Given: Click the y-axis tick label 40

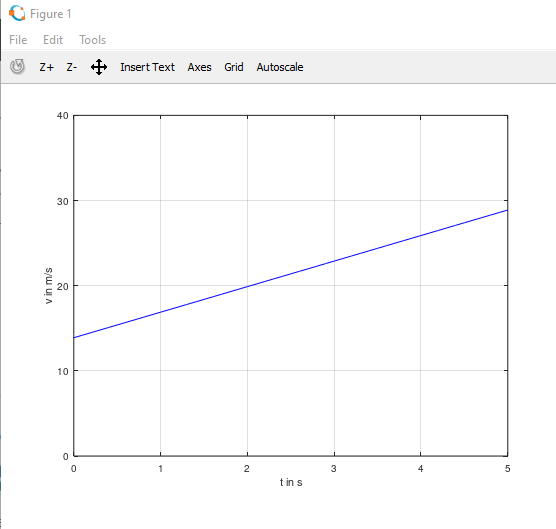Looking at the screenshot, I should point(62,116).
